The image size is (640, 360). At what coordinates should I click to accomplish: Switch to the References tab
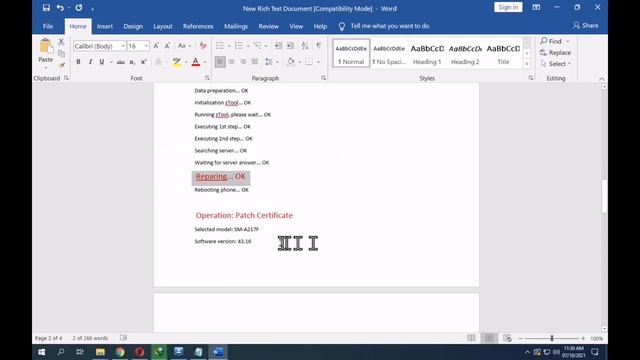(198, 26)
